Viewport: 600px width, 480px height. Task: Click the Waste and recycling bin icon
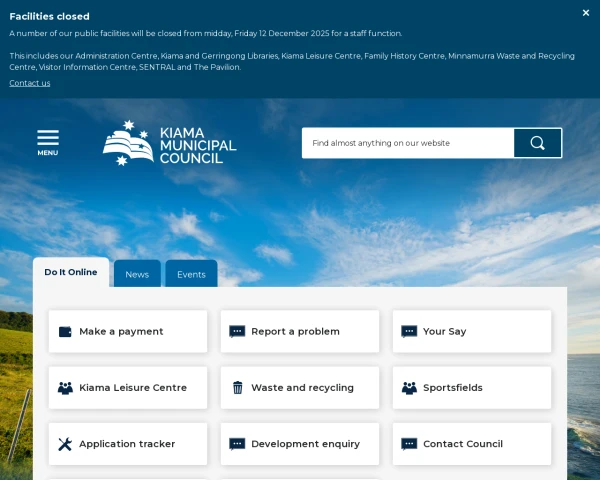coord(237,388)
